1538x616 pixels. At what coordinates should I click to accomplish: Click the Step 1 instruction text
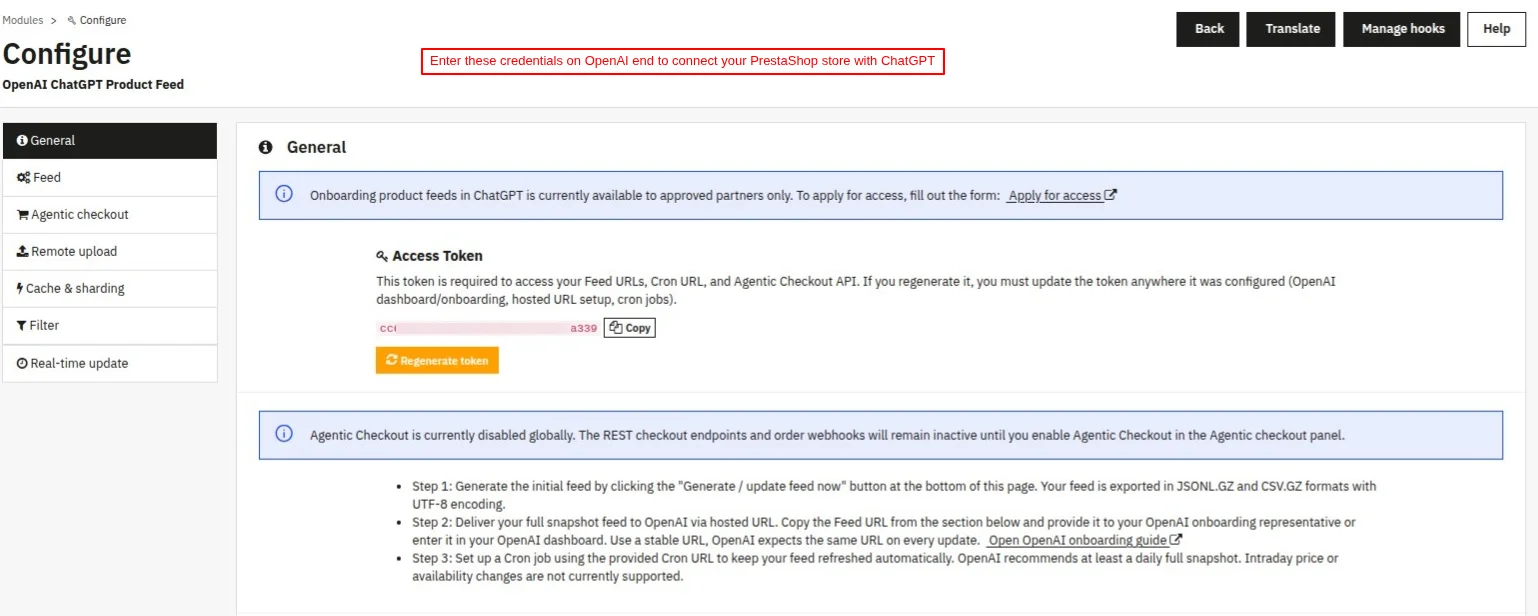pos(894,495)
